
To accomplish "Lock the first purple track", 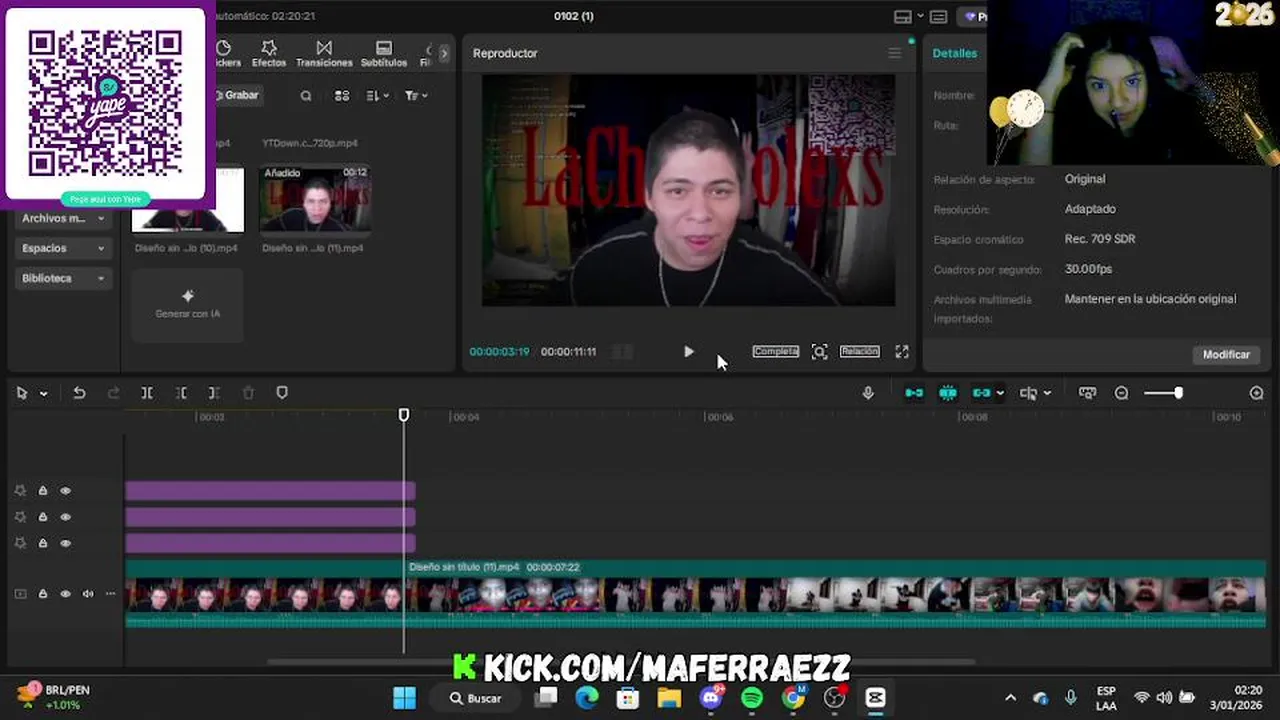I will tap(43, 491).
